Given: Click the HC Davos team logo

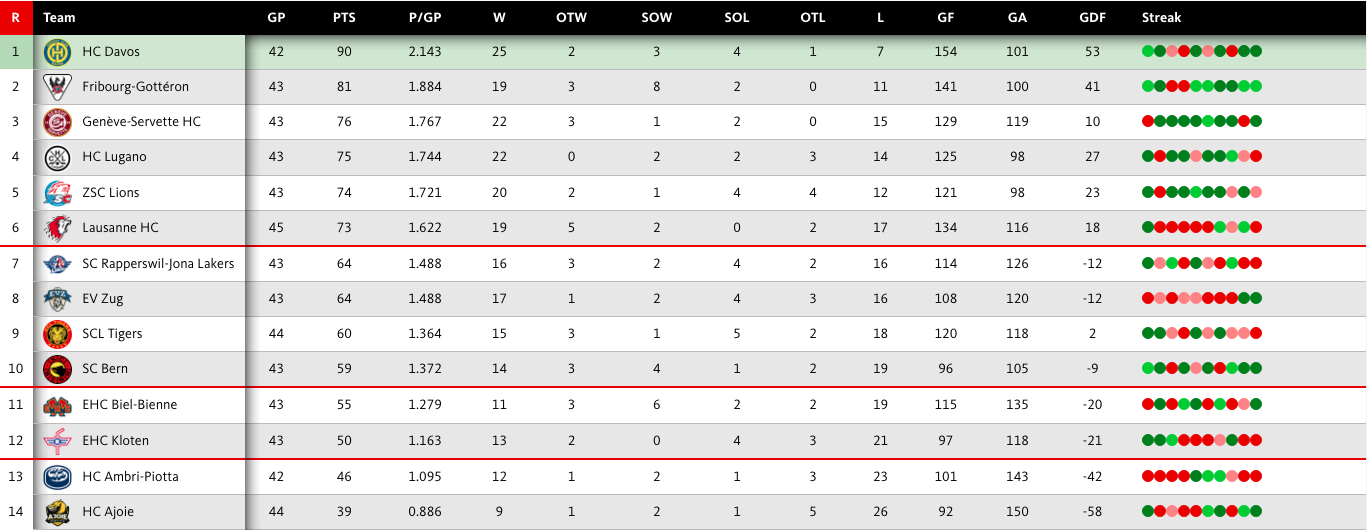Looking at the screenshot, I should coord(57,52).
